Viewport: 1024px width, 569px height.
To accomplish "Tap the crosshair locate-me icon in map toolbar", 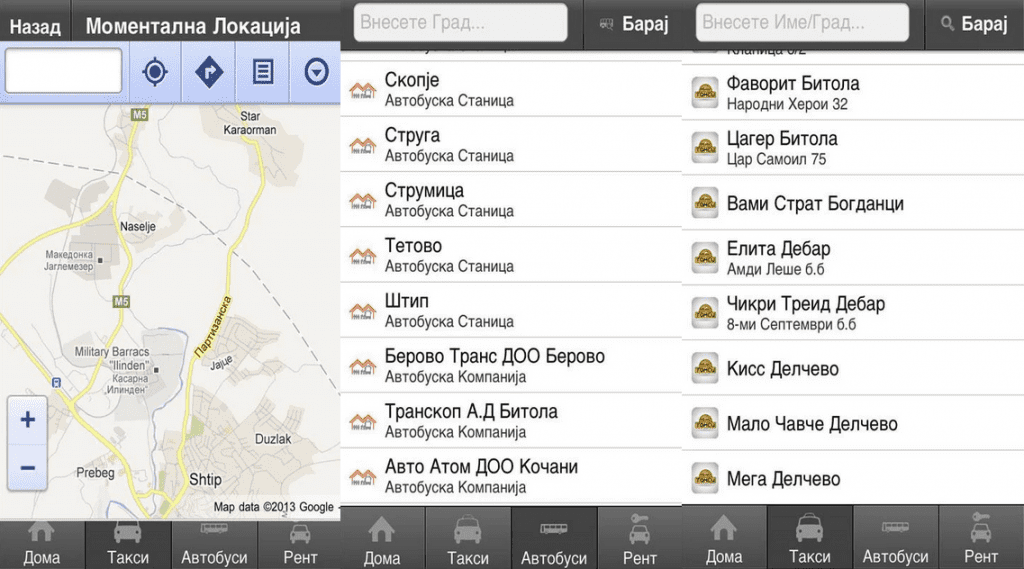I will pyautogui.click(x=154, y=72).
